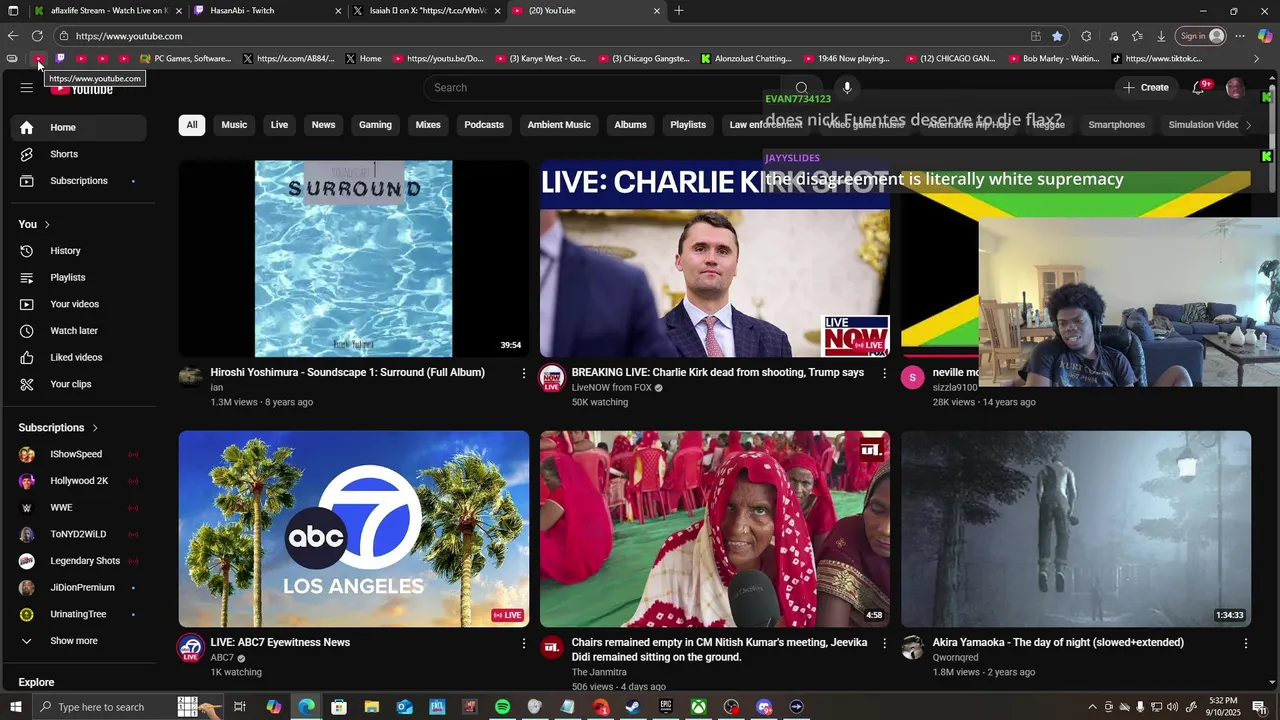Favorite this page with the star icon
1280x720 pixels.
1057,36
